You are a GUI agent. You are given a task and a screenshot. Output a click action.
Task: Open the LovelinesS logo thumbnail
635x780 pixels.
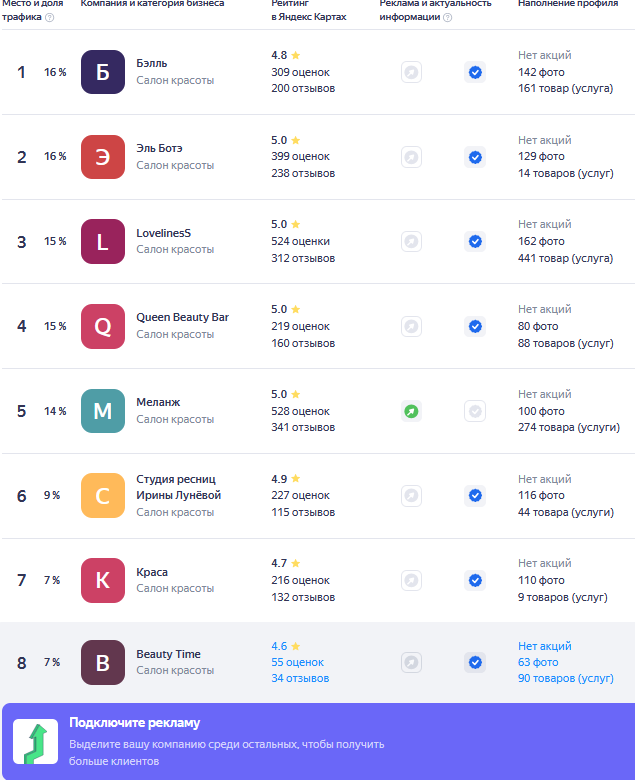103,241
